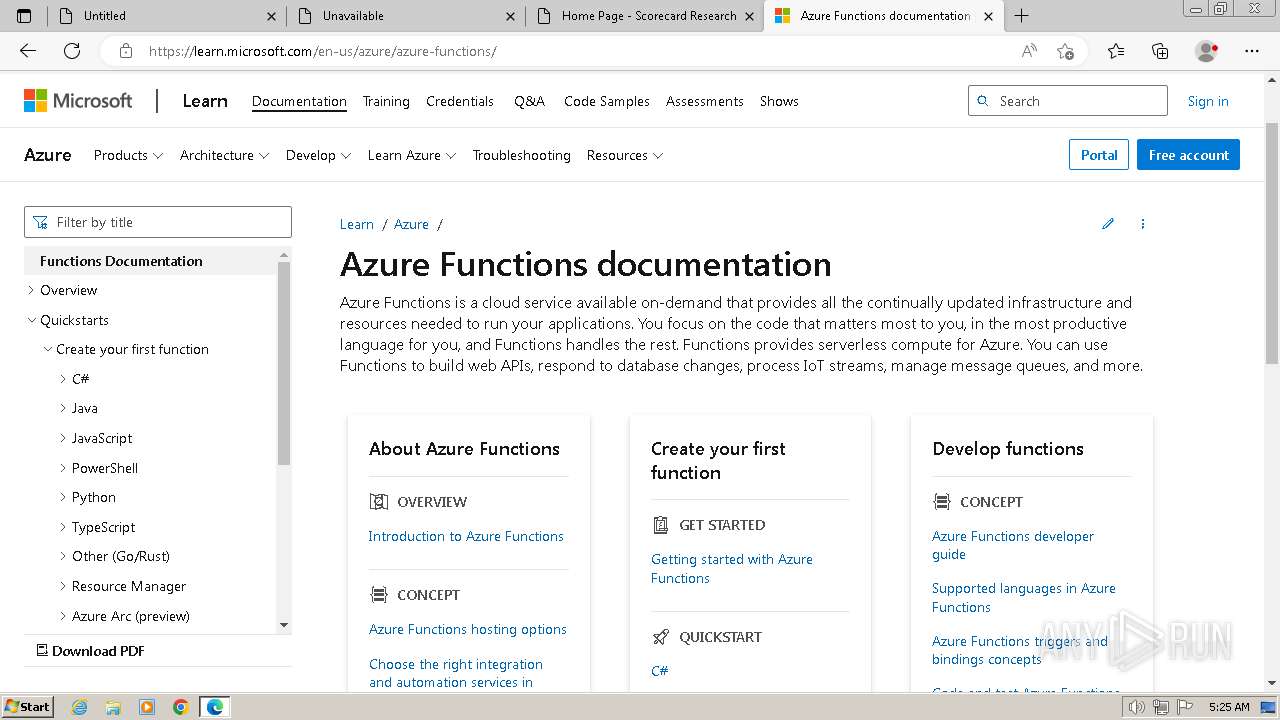Open Assessments in top nav
This screenshot has width=1280, height=720.
pyautogui.click(x=705, y=101)
